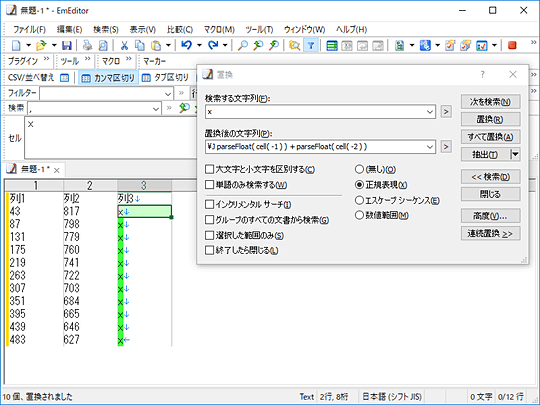Click the Copy icon
540x405 pixels.
[x=140, y=45]
